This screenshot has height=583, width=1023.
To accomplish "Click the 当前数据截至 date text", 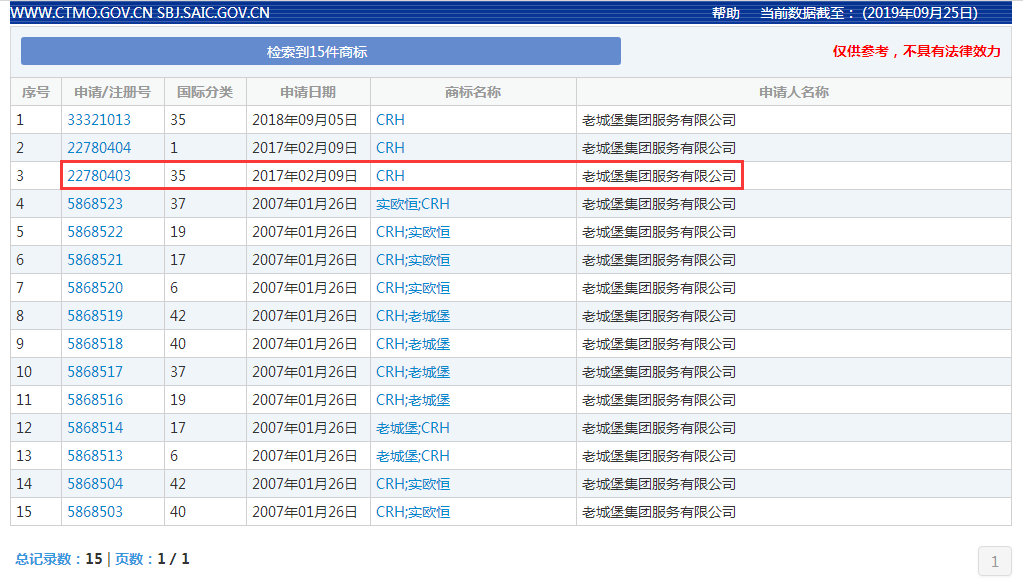I will 869,13.
